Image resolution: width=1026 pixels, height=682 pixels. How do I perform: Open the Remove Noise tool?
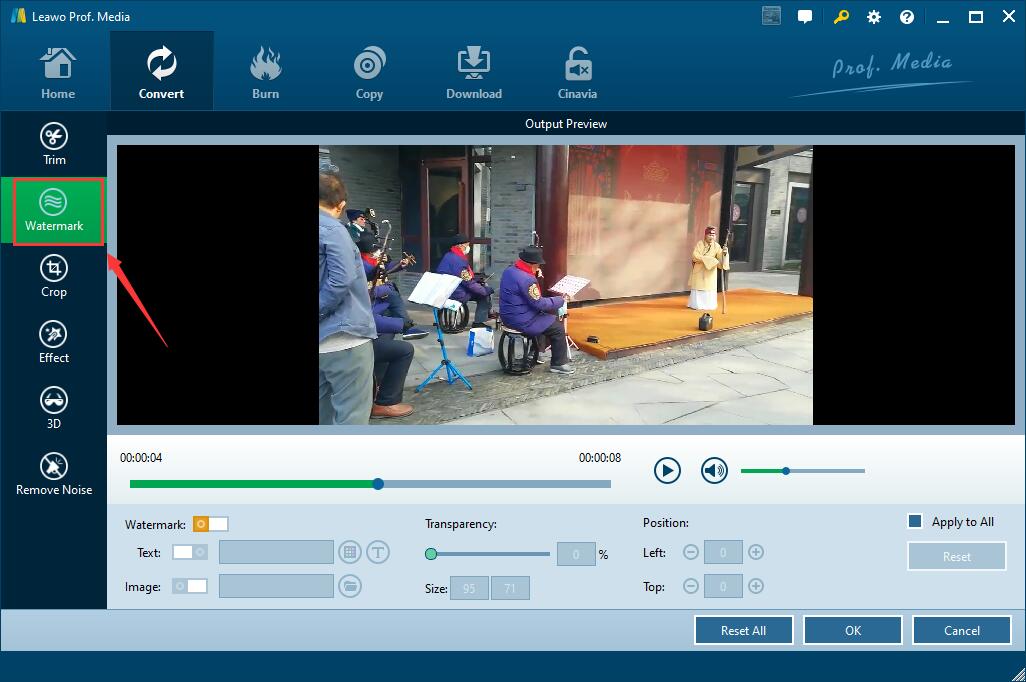(54, 474)
